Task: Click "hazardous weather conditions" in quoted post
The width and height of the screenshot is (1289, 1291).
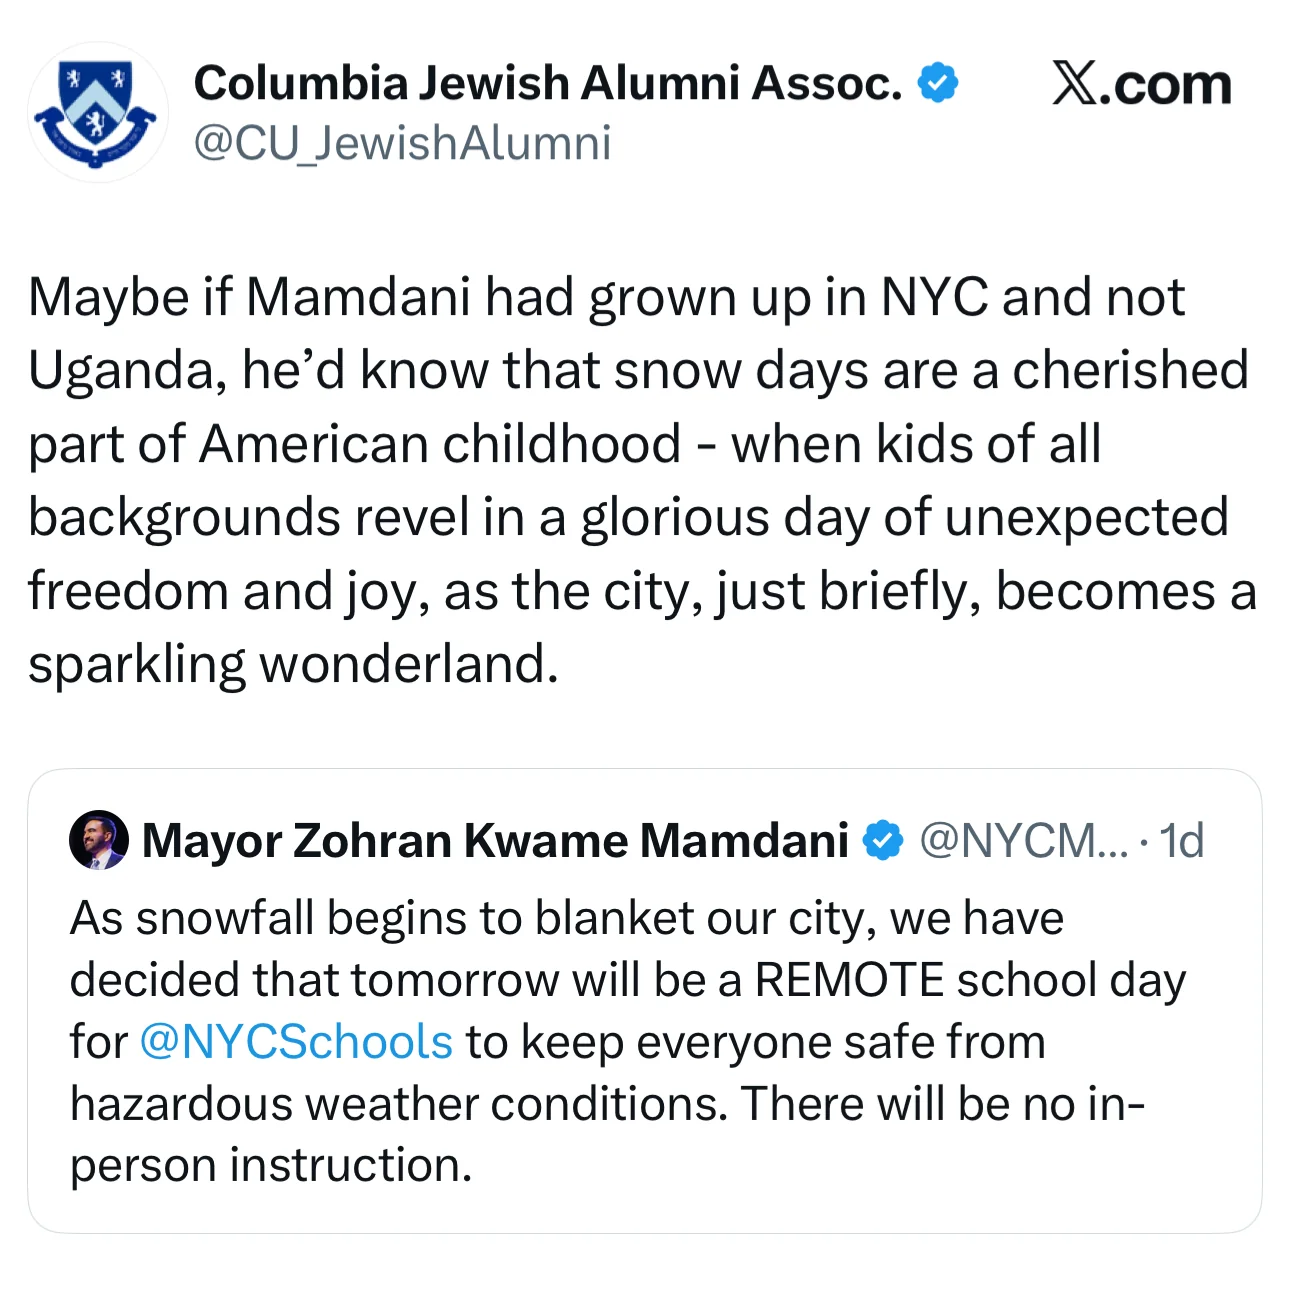Action: (399, 1104)
